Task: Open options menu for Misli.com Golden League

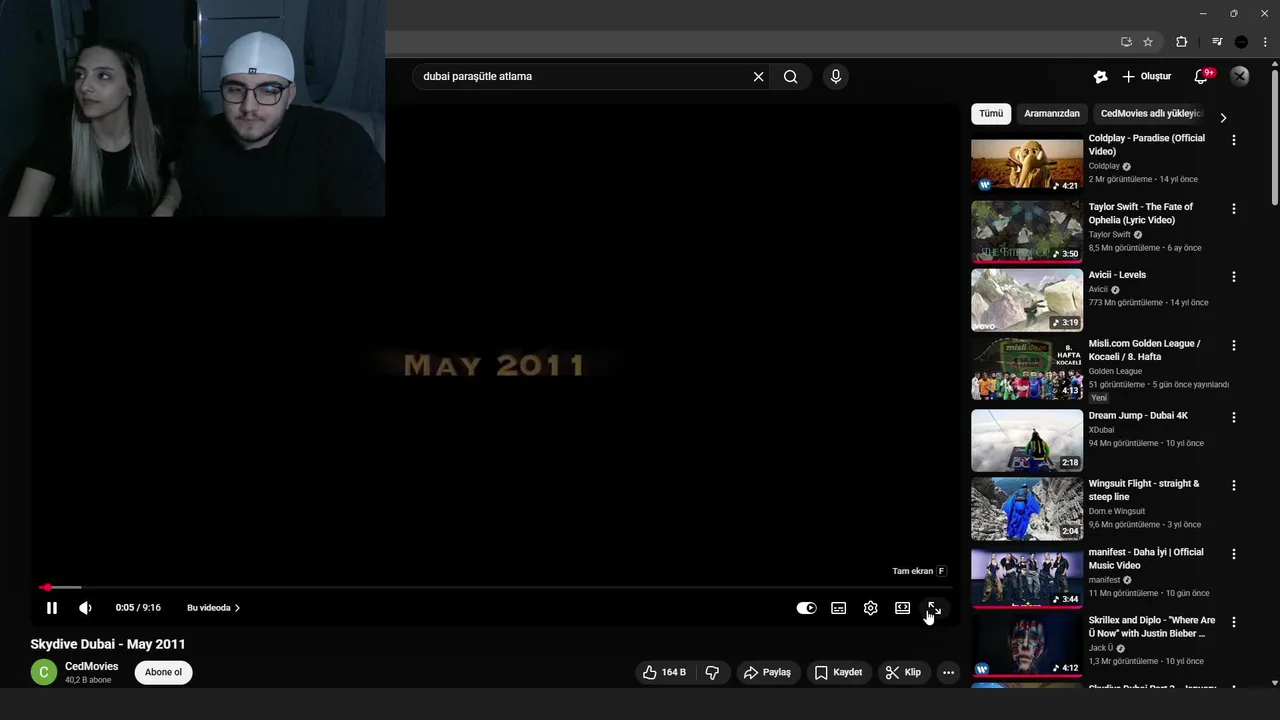Action: (x=1233, y=345)
